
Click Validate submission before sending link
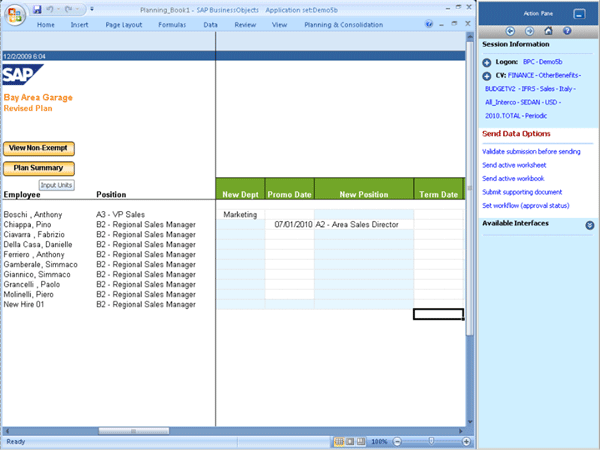pyautogui.click(x=531, y=152)
